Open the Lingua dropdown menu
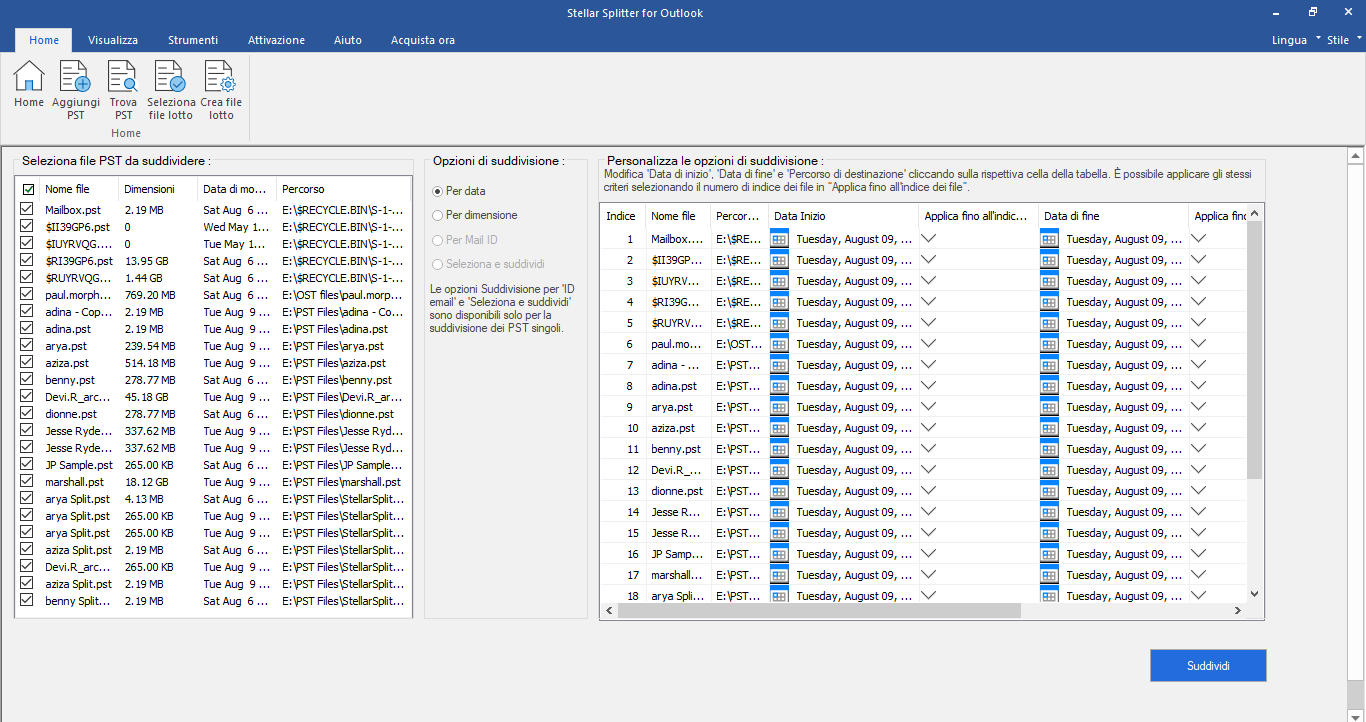The width and height of the screenshot is (1366, 722). [1296, 40]
